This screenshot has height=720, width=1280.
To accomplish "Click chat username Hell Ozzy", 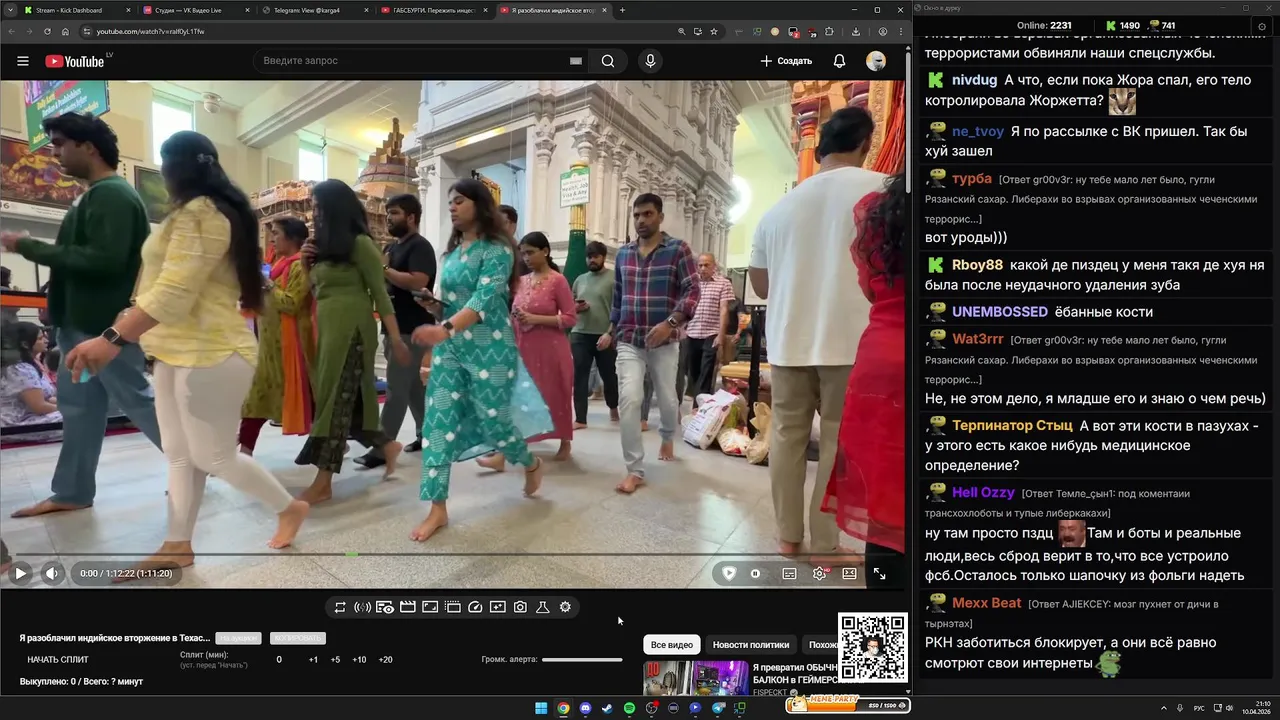I will tap(983, 492).
